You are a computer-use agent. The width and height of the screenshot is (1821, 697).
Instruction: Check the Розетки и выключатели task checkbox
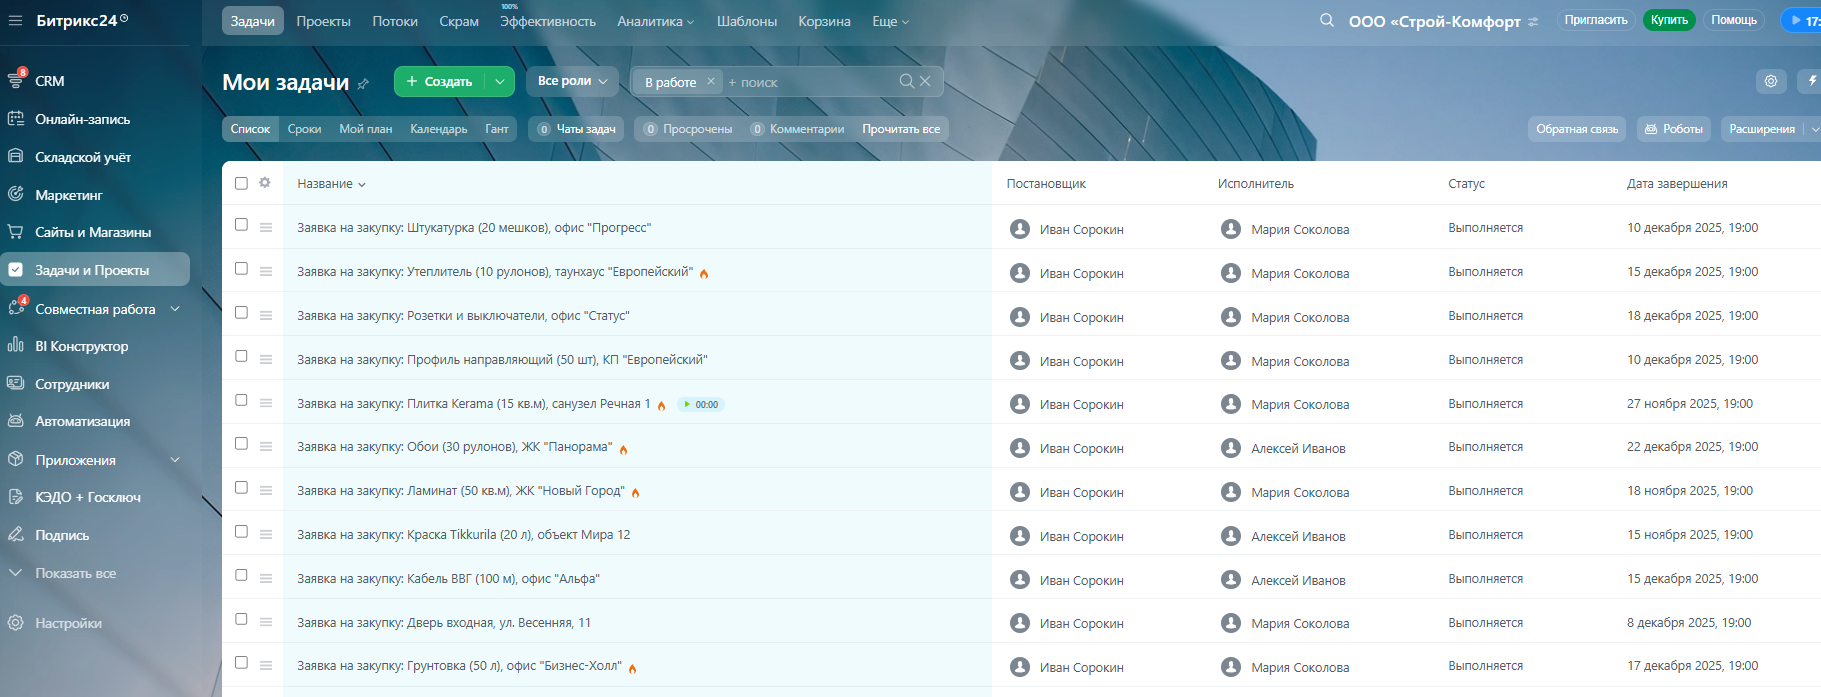point(241,313)
